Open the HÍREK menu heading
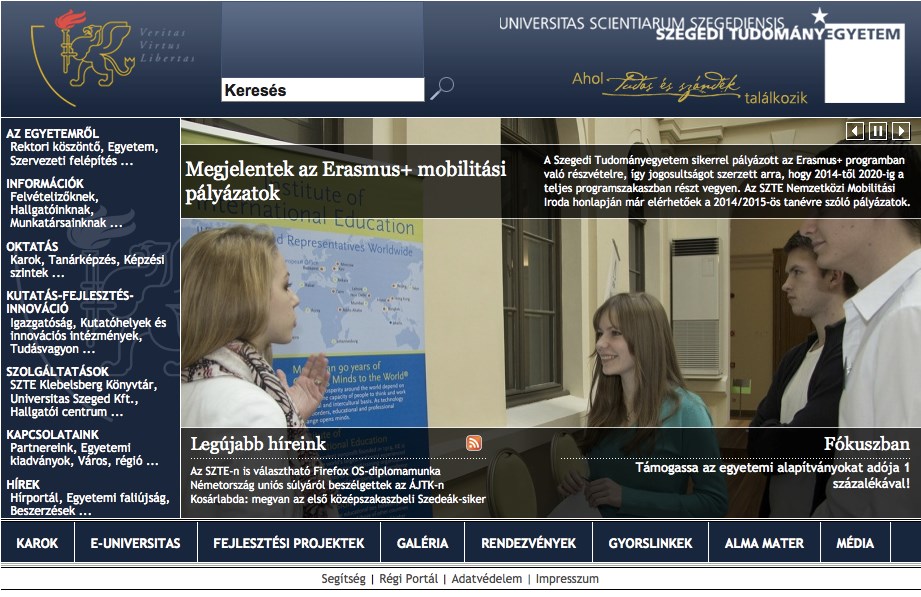This screenshot has width=921, height=597. tap(23, 485)
